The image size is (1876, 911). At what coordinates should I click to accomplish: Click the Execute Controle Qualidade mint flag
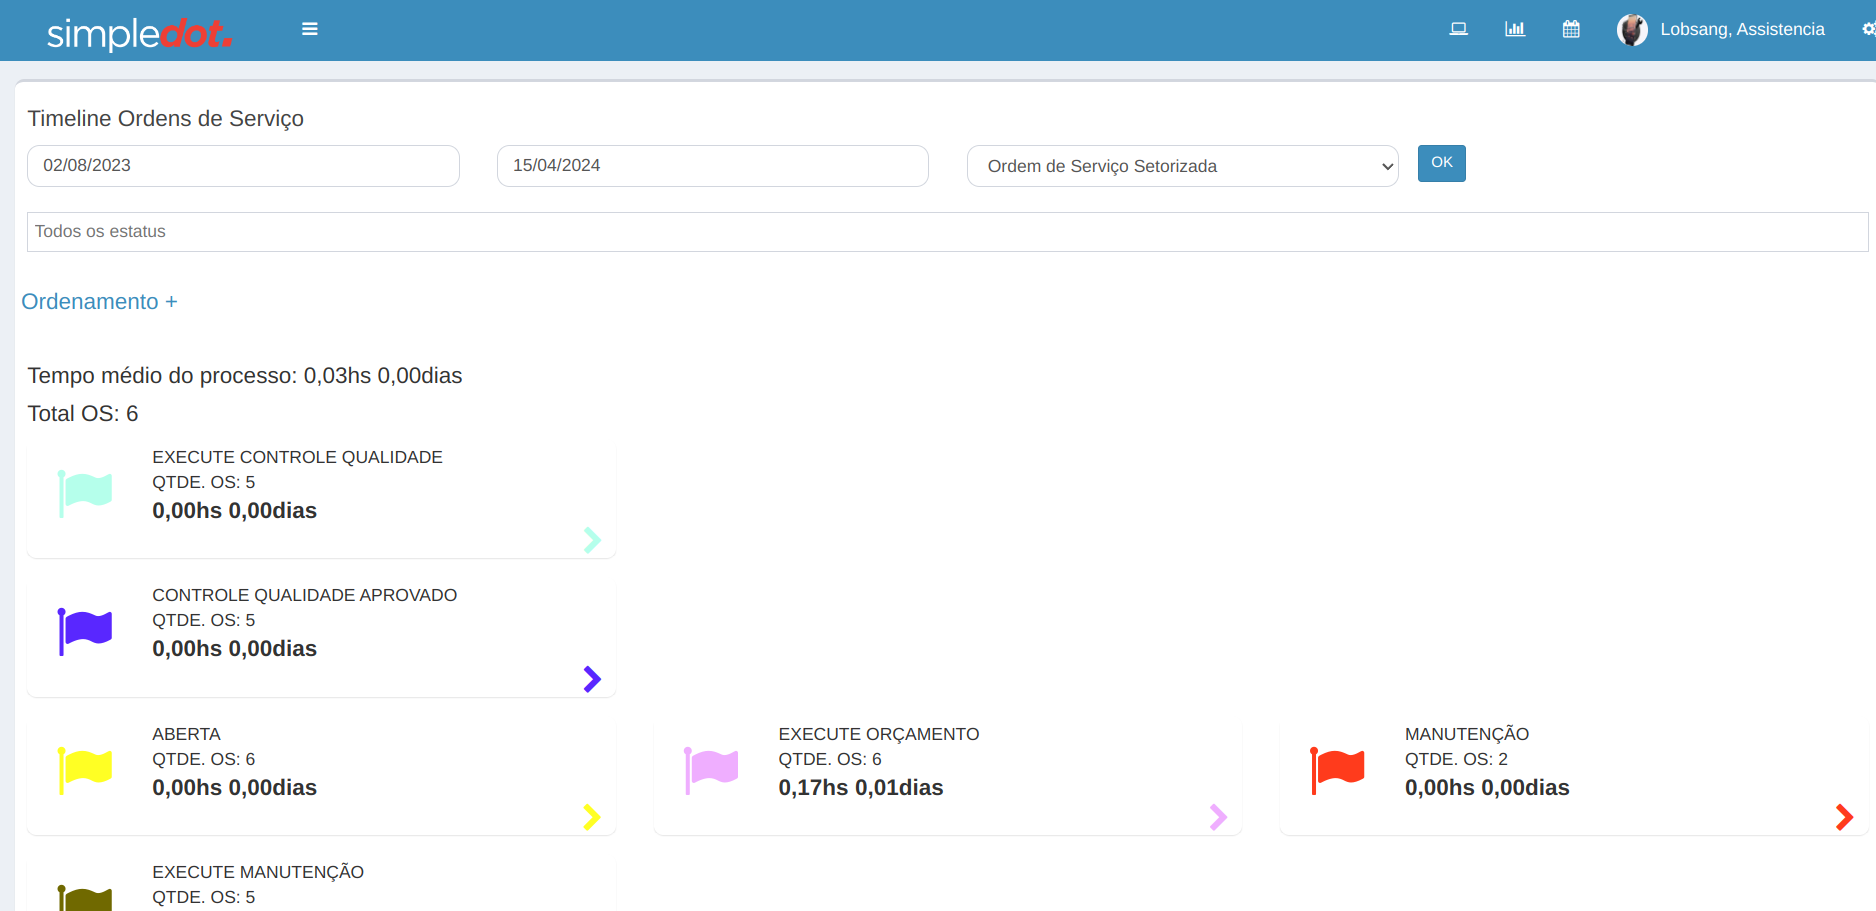tap(85, 493)
